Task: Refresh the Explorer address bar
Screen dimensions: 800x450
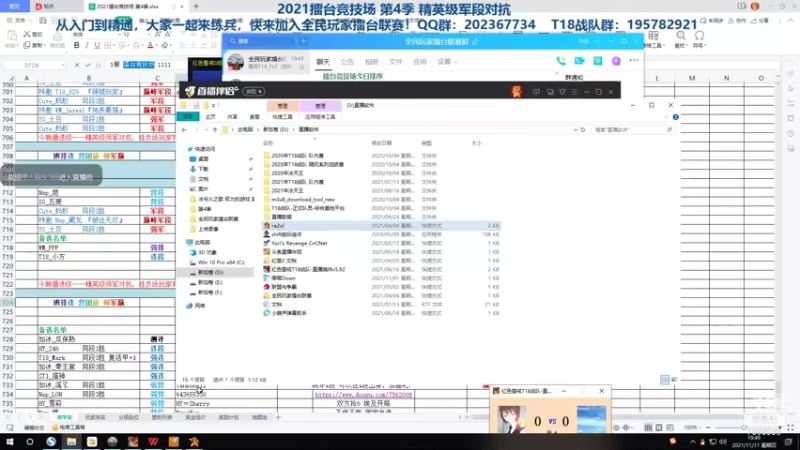Action: click(x=583, y=130)
